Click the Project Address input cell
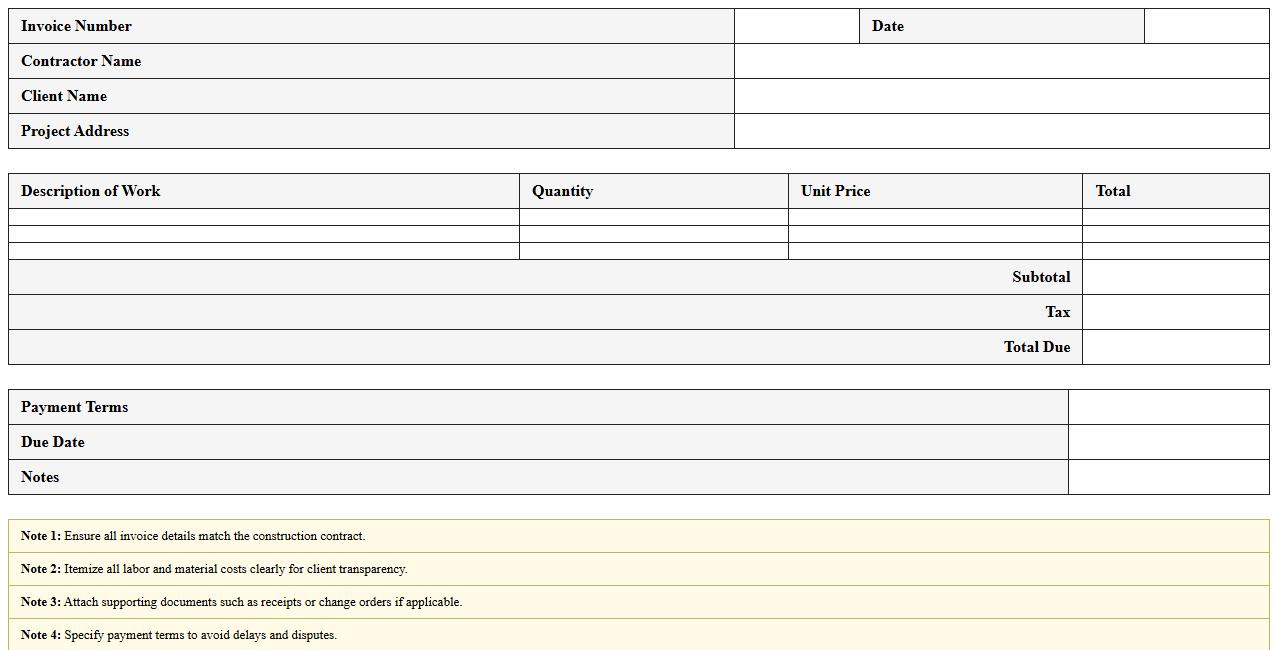 [1000, 131]
